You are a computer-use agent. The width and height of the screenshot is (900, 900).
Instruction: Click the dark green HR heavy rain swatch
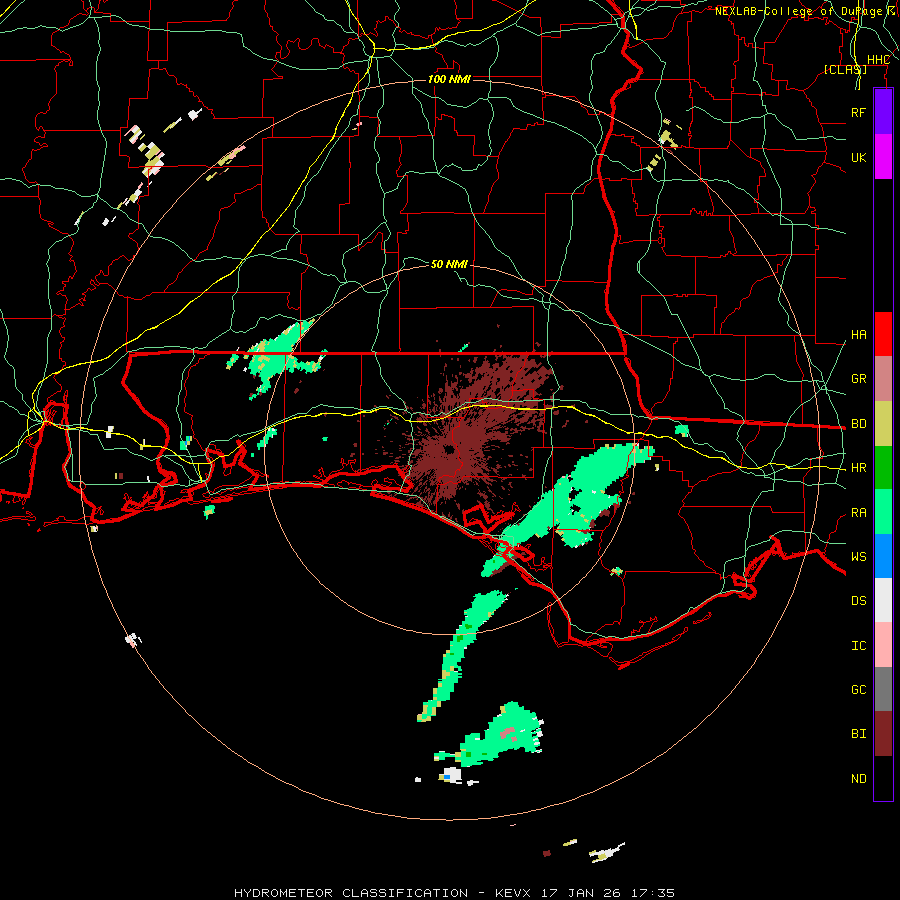883,468
